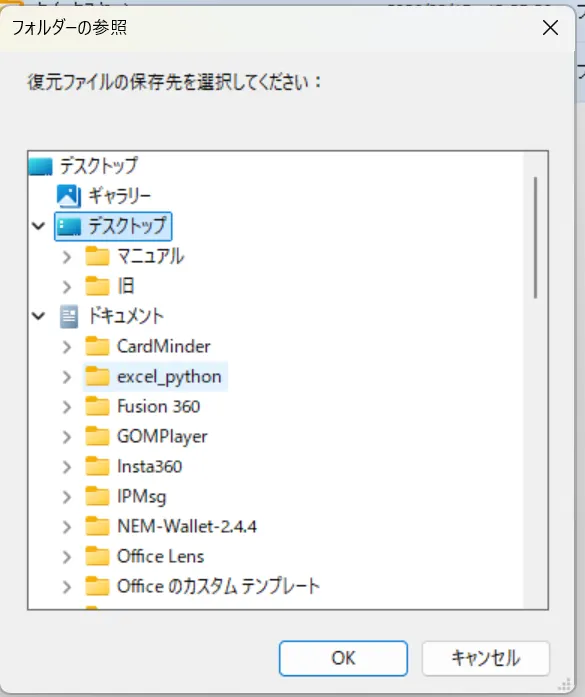Select the CardMinder folder label
The width and height of the screenshot is (585, 697).
(x=164, y=346)
